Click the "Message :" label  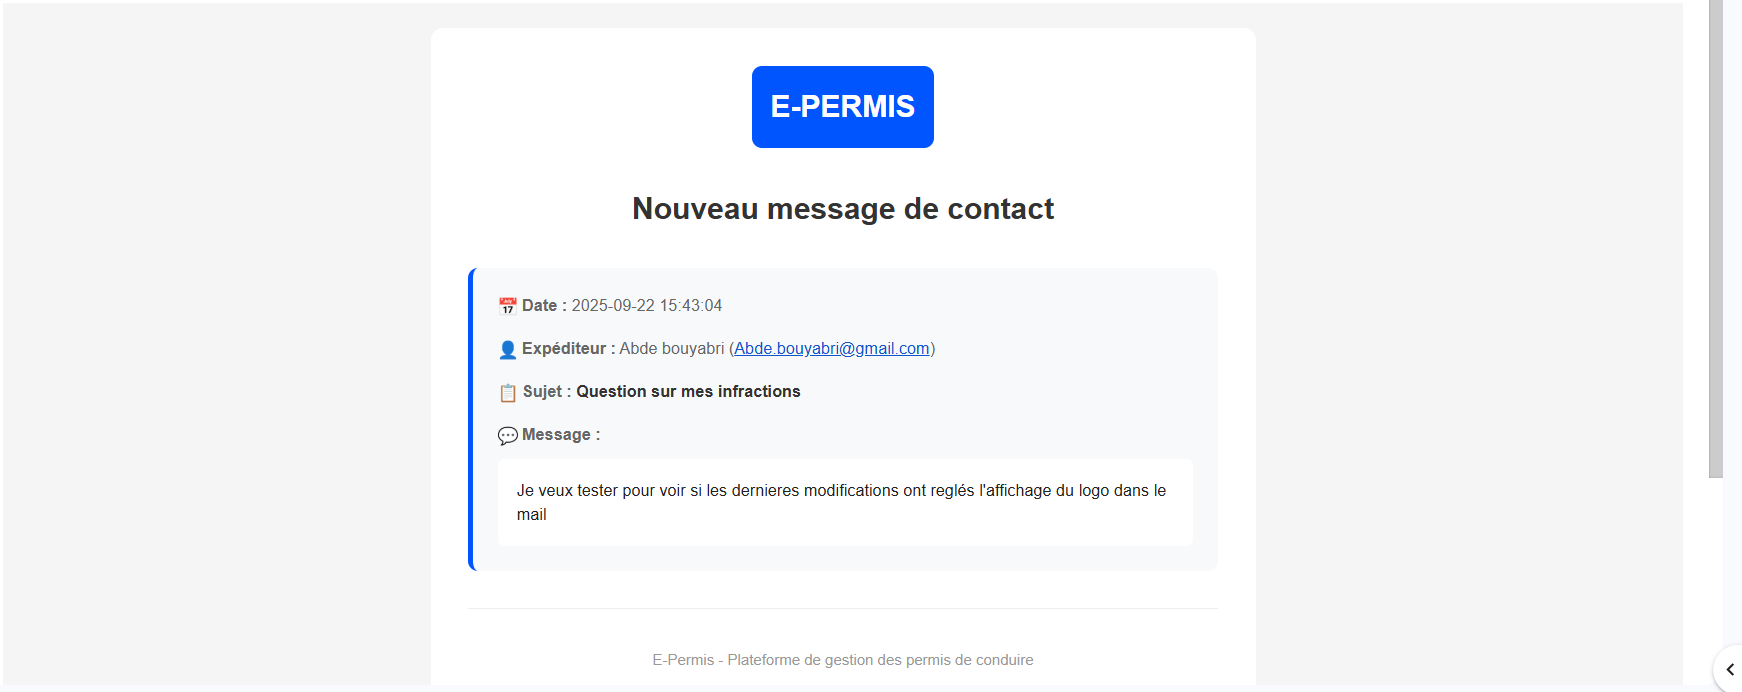tap(561, 434)
